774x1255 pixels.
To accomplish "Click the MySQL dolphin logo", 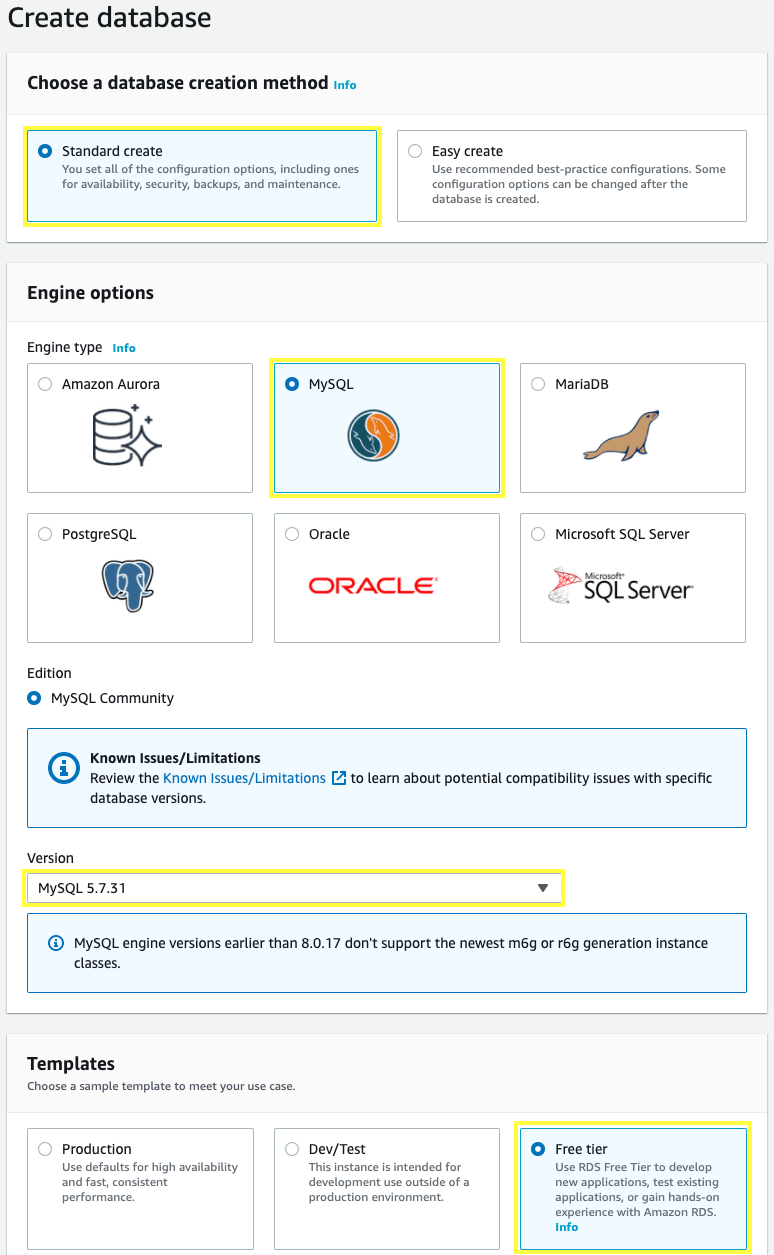I will click(x=374, y=436).
